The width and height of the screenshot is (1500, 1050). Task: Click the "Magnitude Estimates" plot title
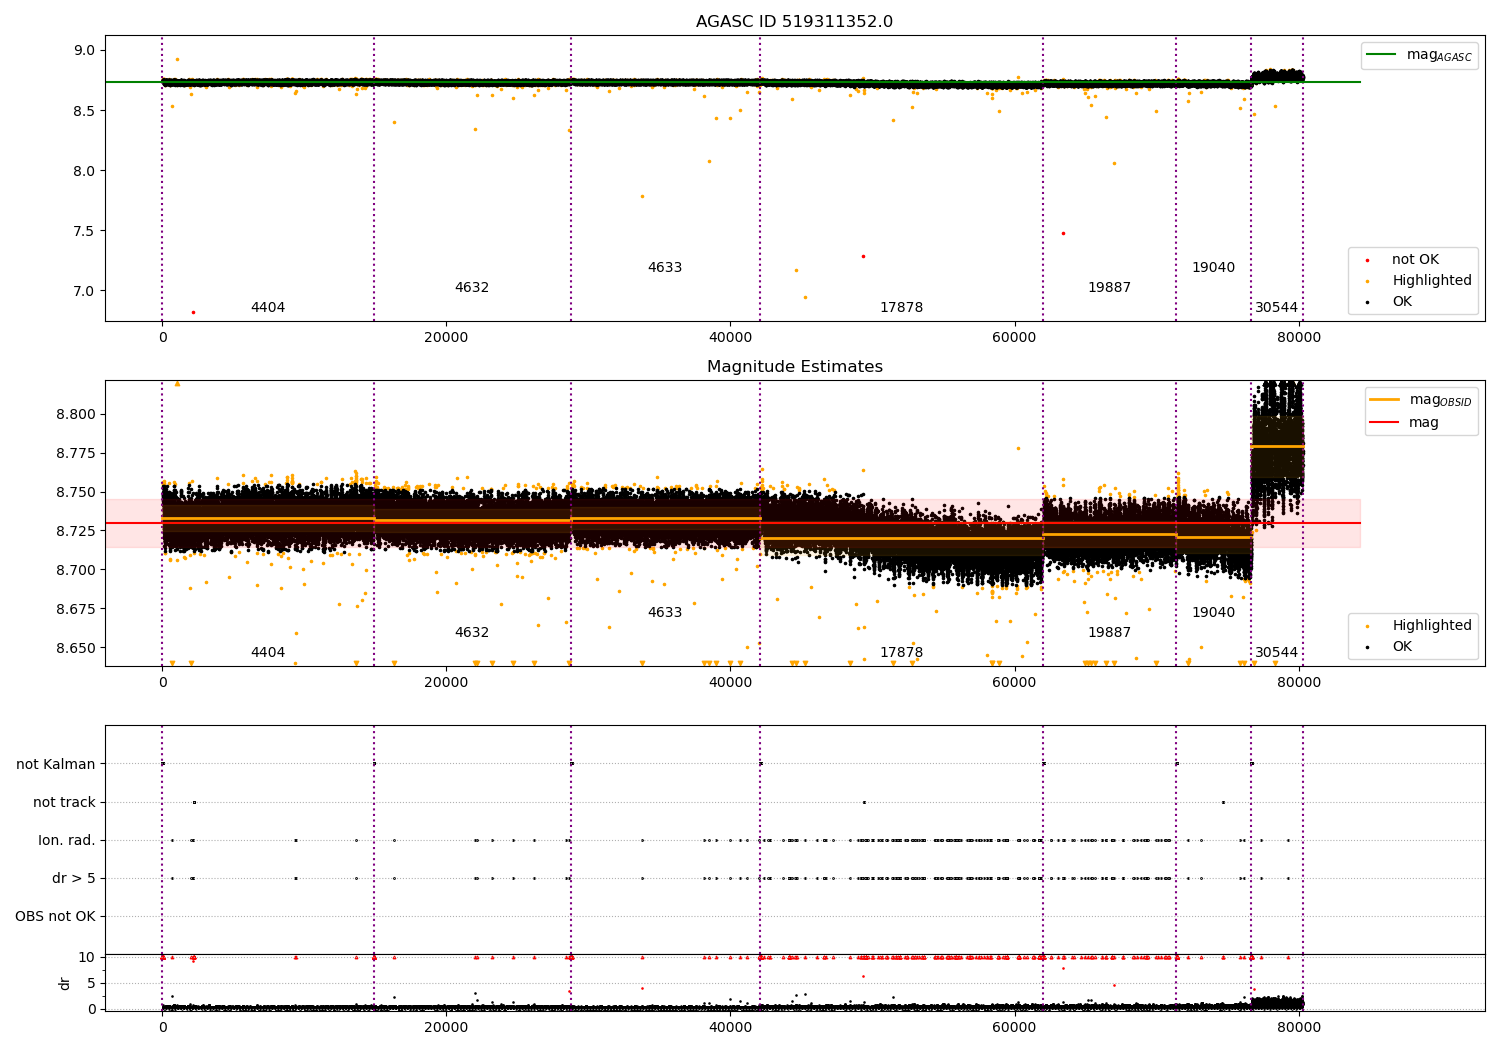[x=795, y=367]
